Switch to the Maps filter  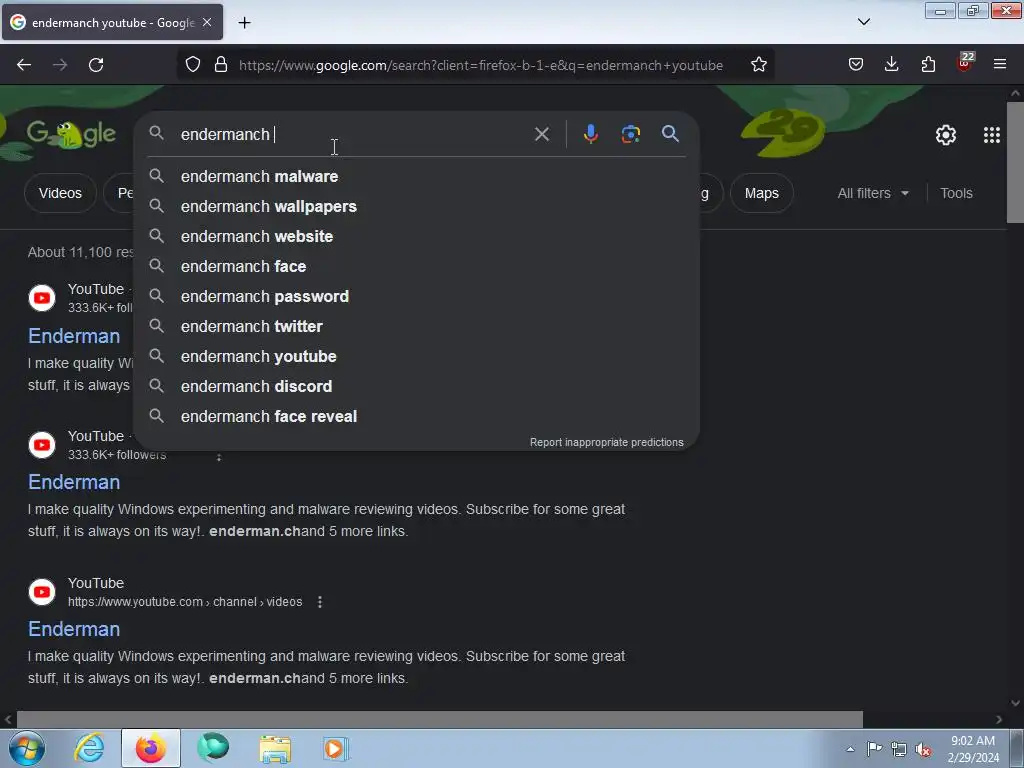coord(761,193)
